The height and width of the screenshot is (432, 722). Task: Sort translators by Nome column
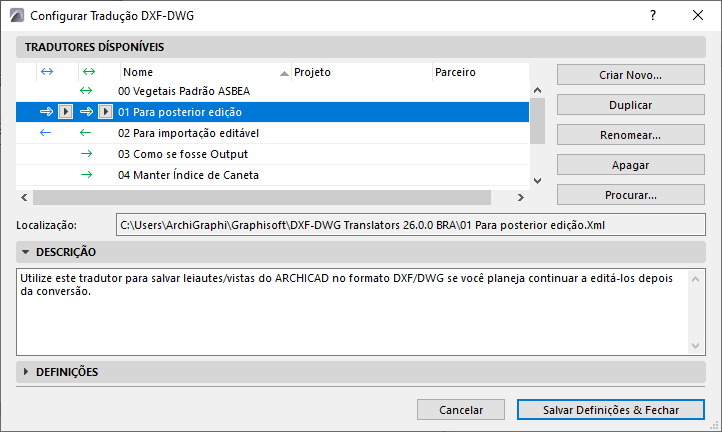tap(200, 72)
